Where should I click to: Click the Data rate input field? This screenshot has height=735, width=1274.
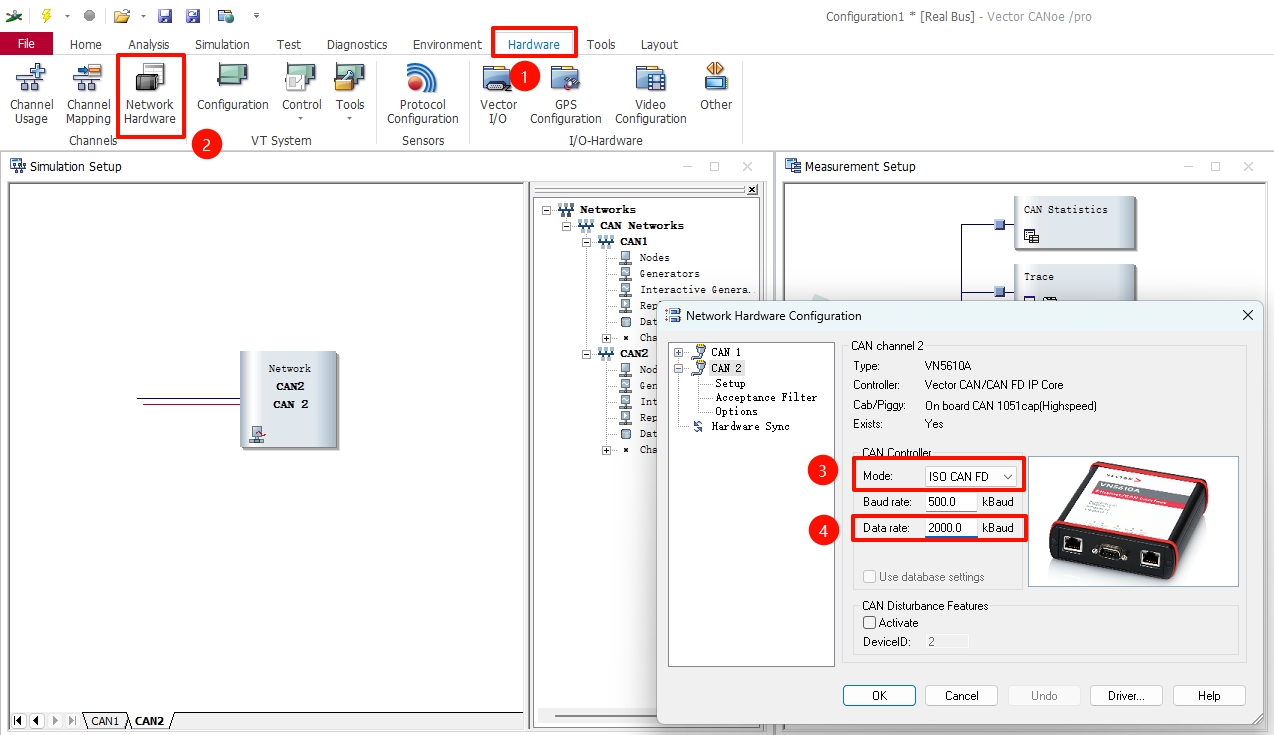point(950,528)
